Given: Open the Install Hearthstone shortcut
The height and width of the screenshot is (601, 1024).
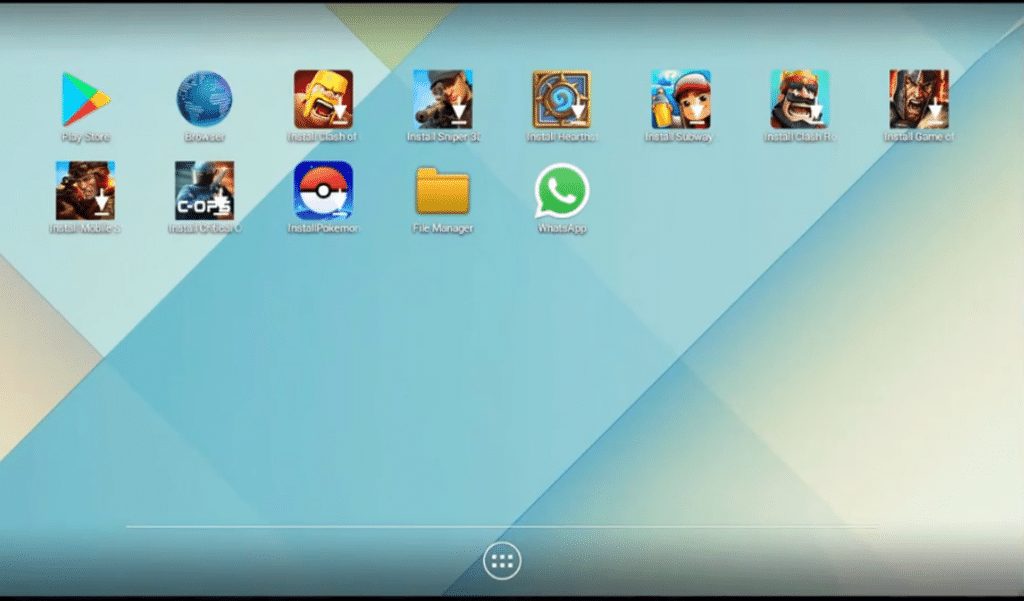Looking at the screenshot, I should 562,99.
